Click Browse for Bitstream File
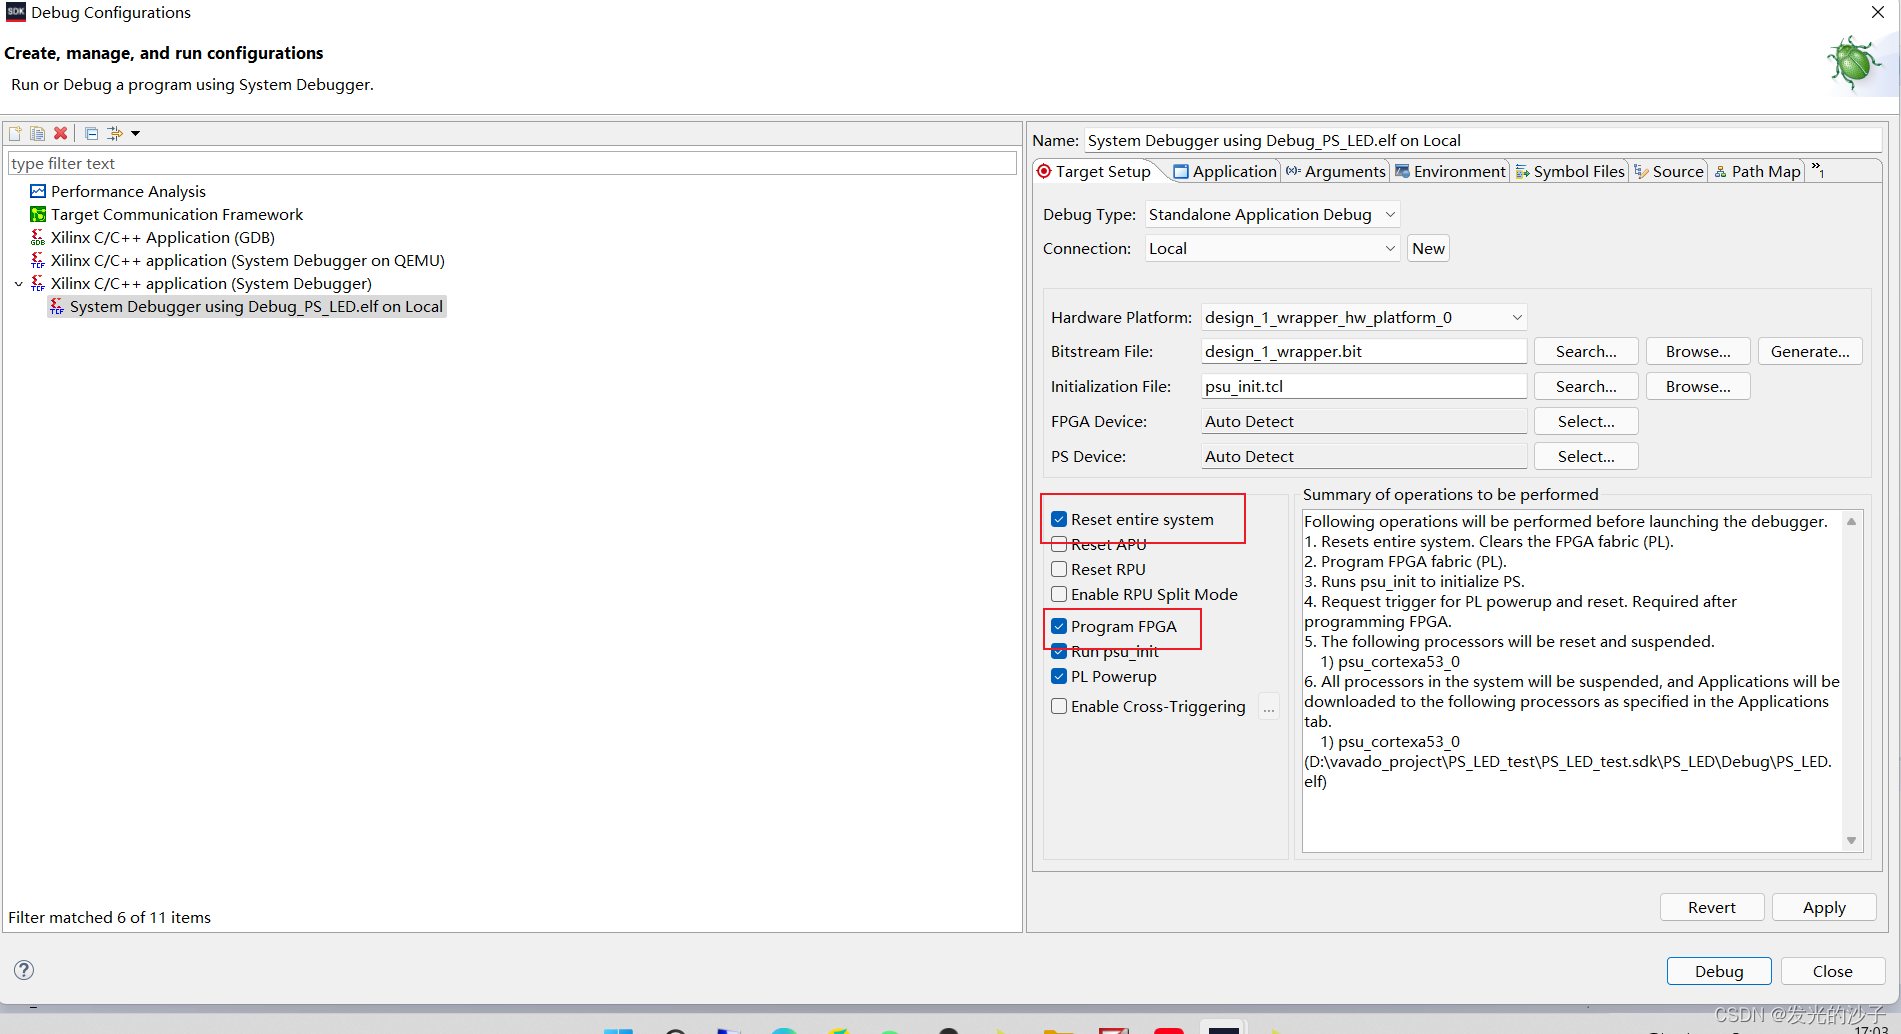The height and width of the screenshot is (1034, 1901). point(1697,351)
